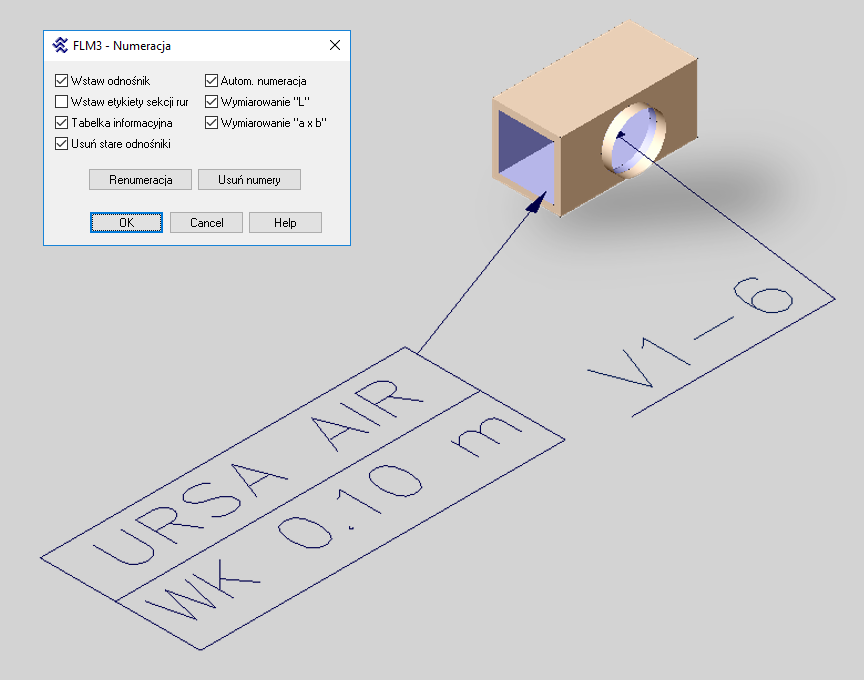Disable 'Usuń stare odnośniki' checkbox
864x680 pixels.
point(62,144)
